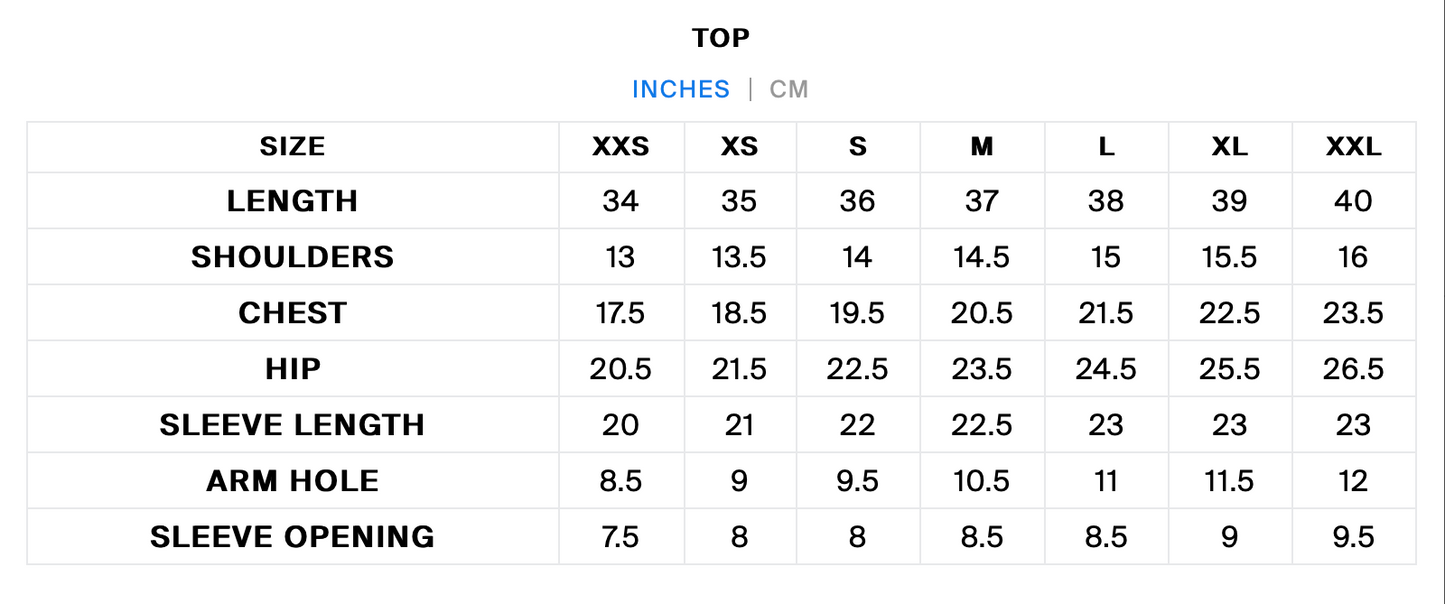Click the XXS sleeve opening value 7.5
The image size is (1445, 604).
[620, 537]
